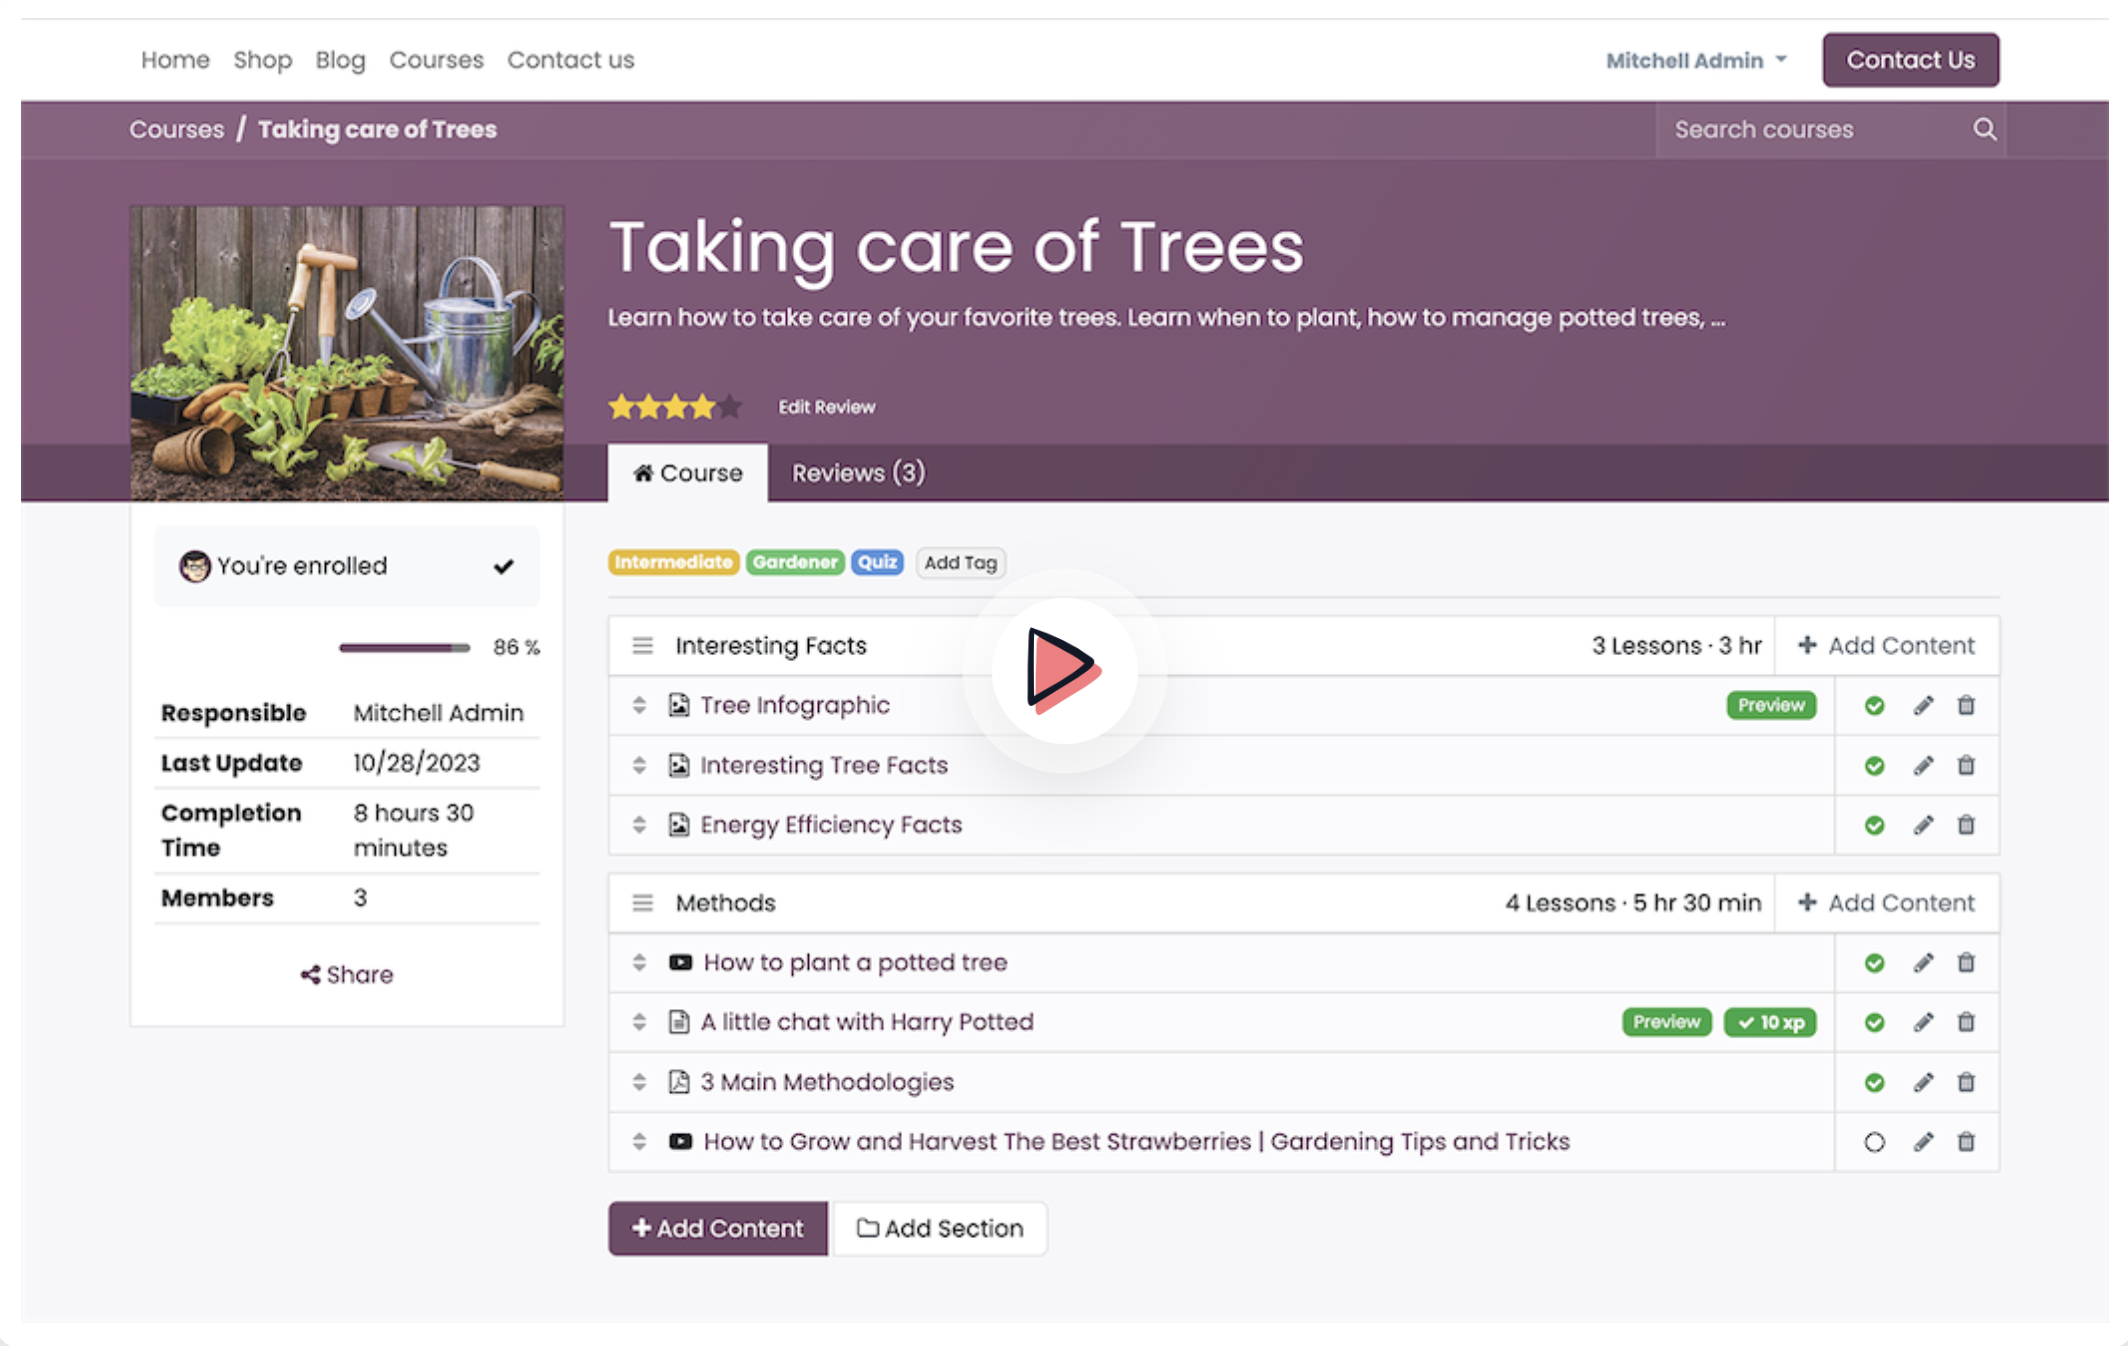
Task: Toggle Energy Efficiency Facts completion check
Action: click(x=1874, y=825)
